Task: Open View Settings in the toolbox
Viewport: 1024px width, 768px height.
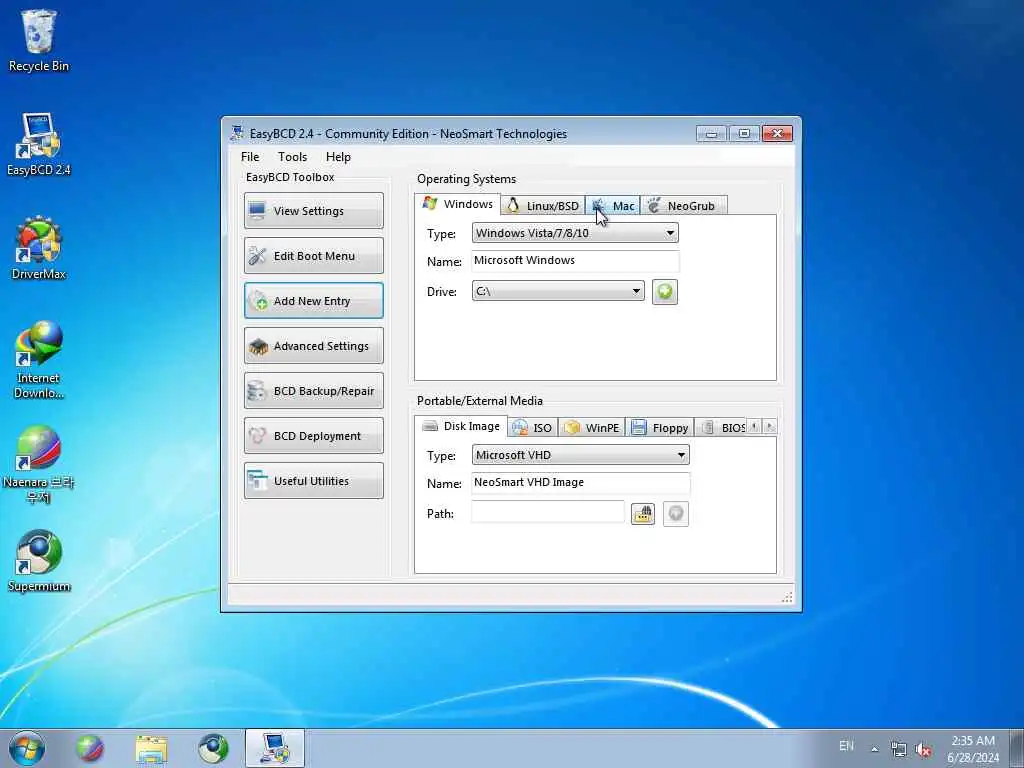Action: click(313, 210)
